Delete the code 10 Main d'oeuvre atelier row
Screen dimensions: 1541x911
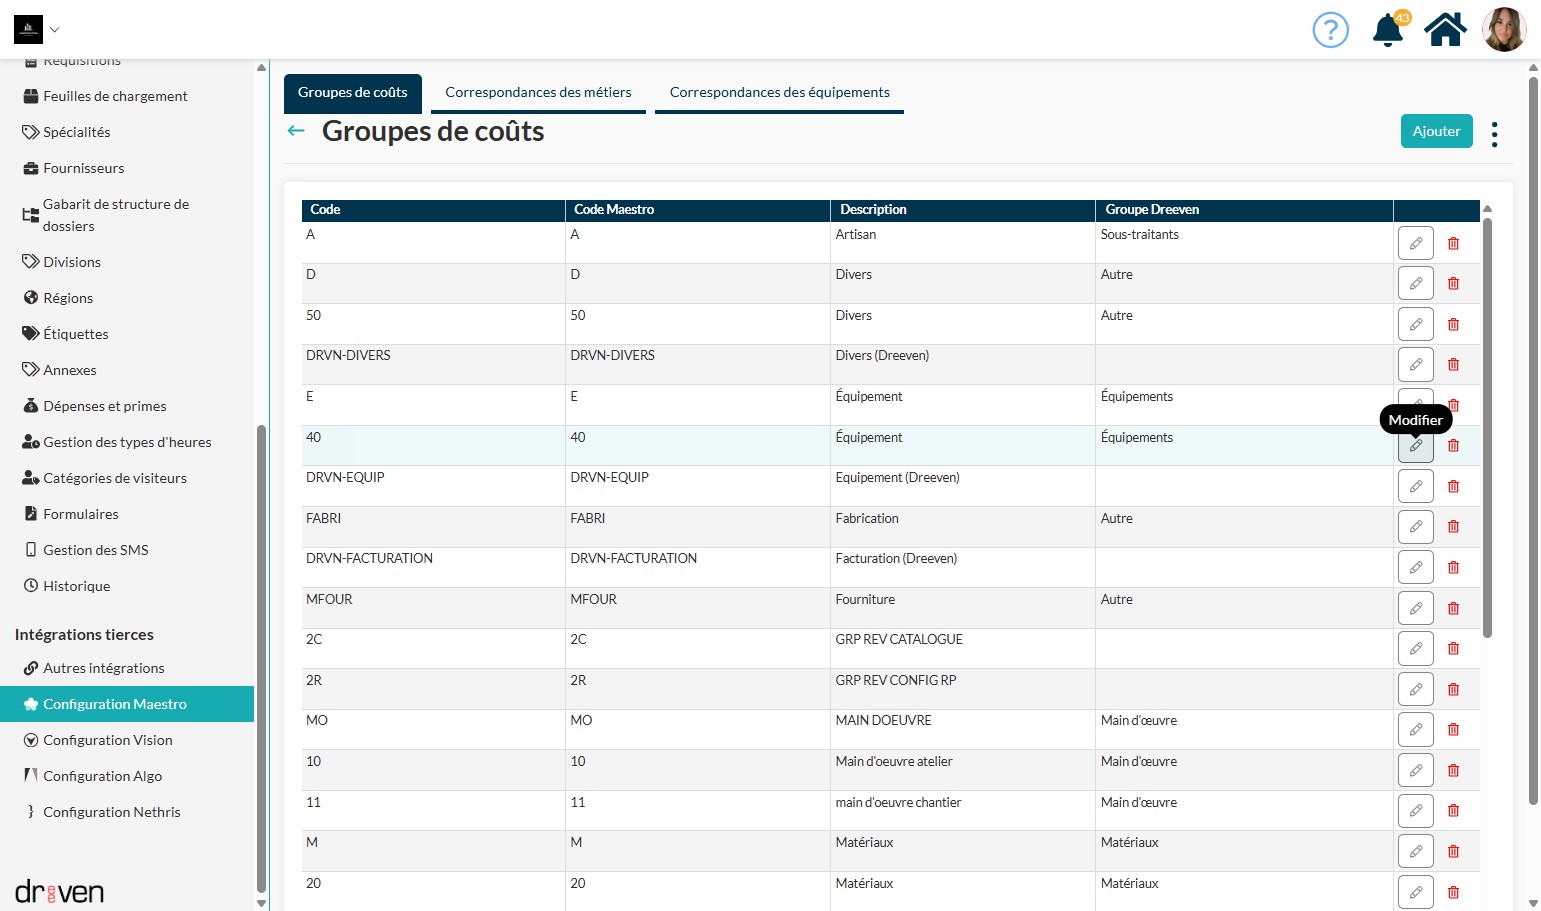click(x=1453, y=770)
